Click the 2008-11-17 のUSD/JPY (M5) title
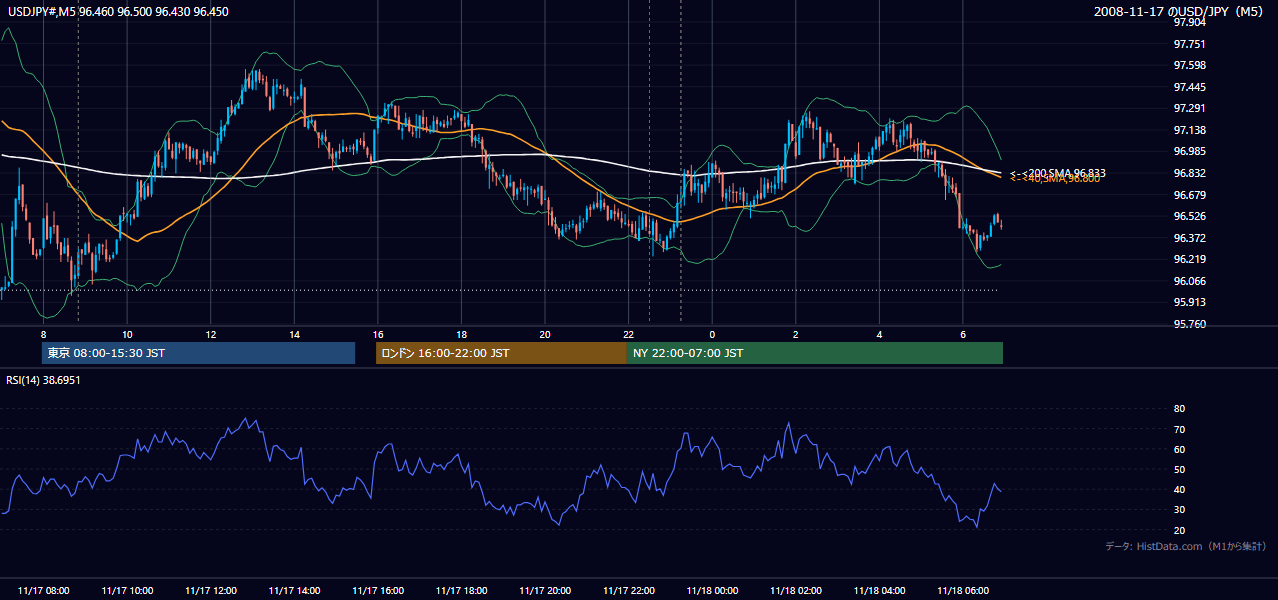Screen dimensions: 1278x600 click(x=1178, y=12)
